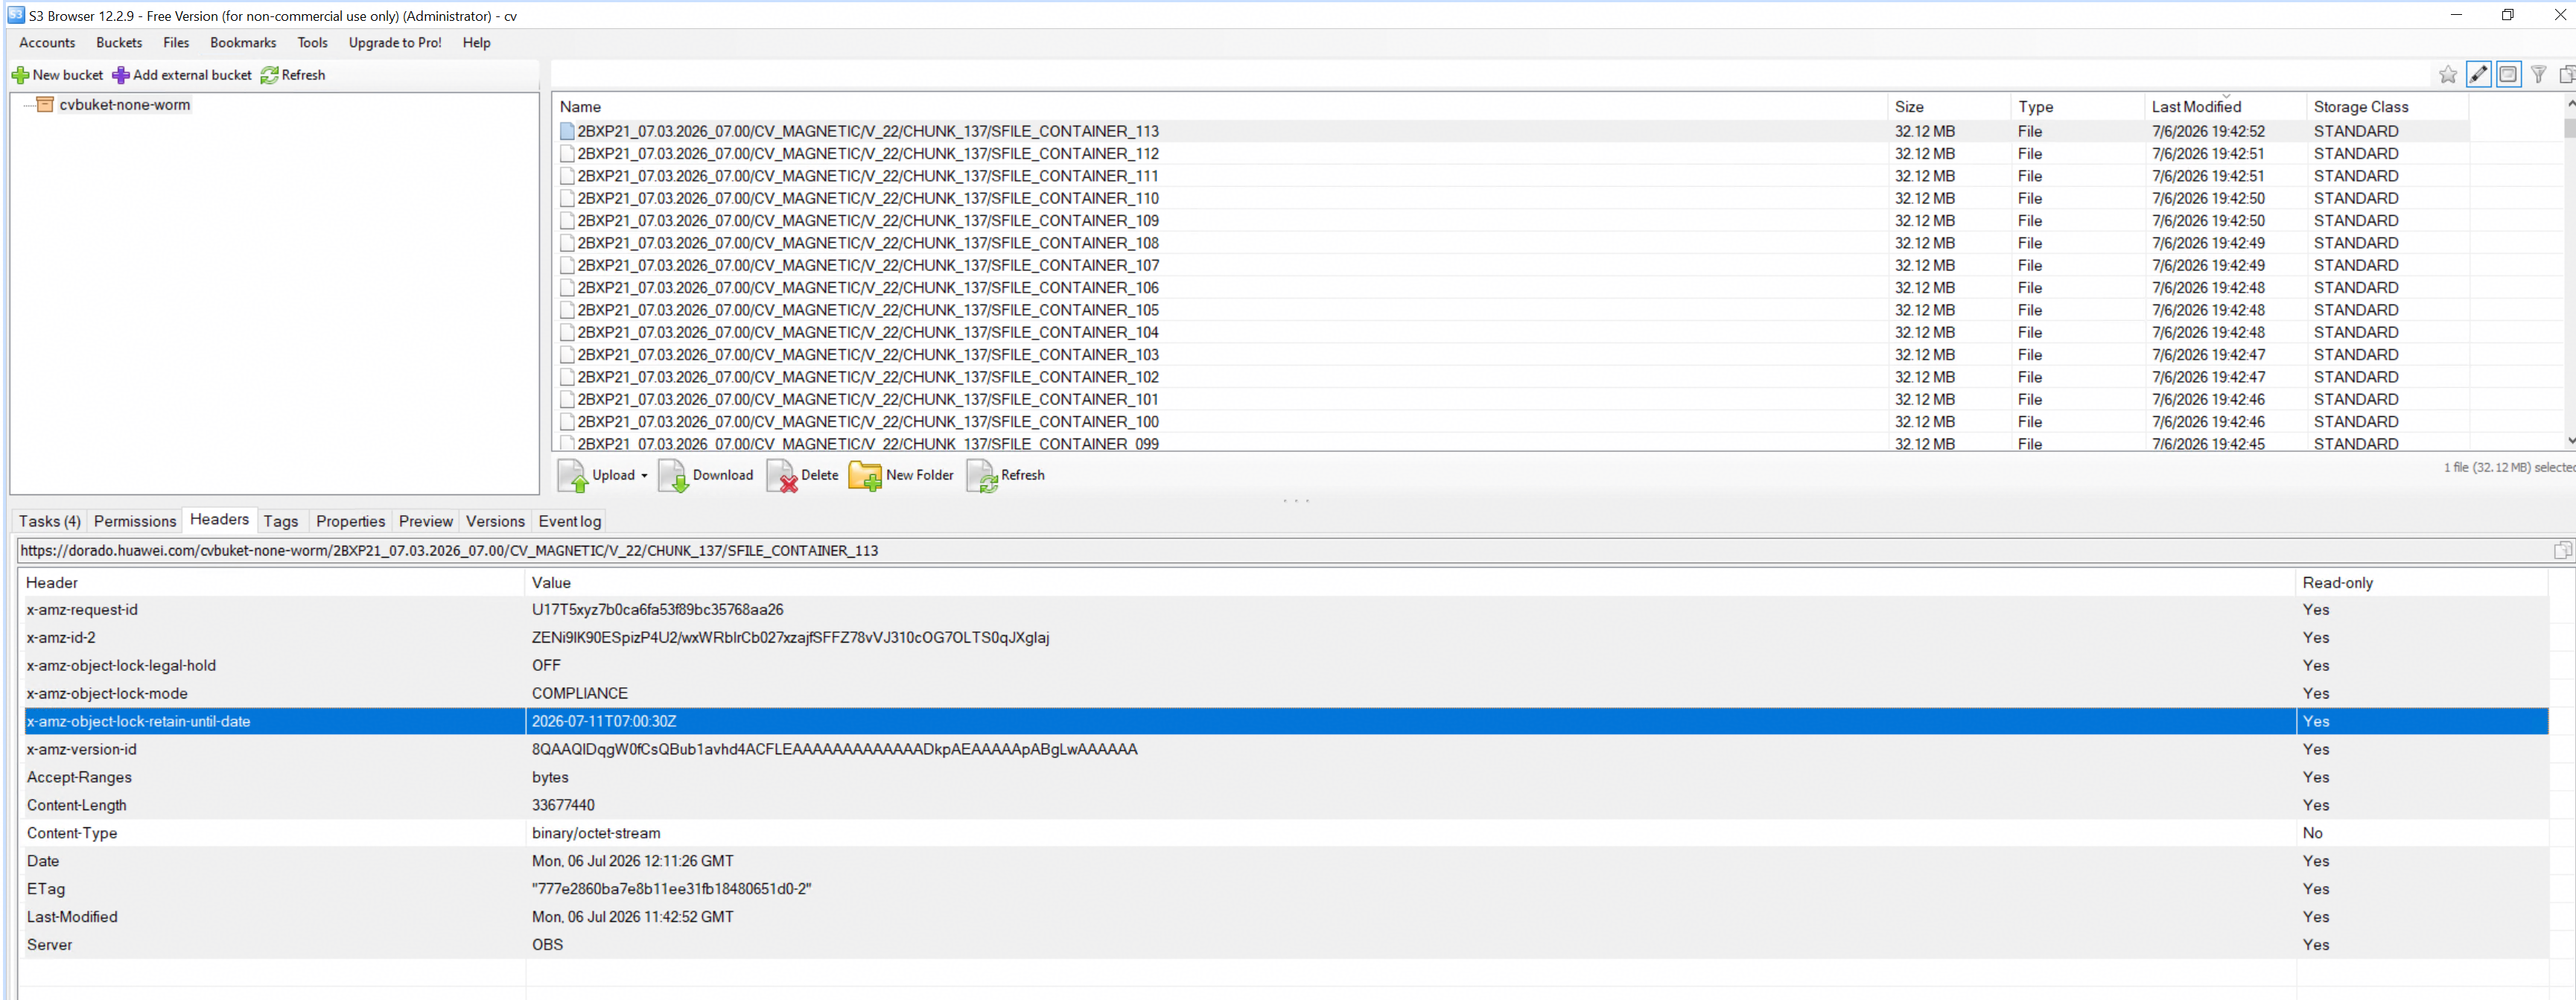
Task: Switch to the Tags tab
Action: pyautogui.click(x=281, y=521)
